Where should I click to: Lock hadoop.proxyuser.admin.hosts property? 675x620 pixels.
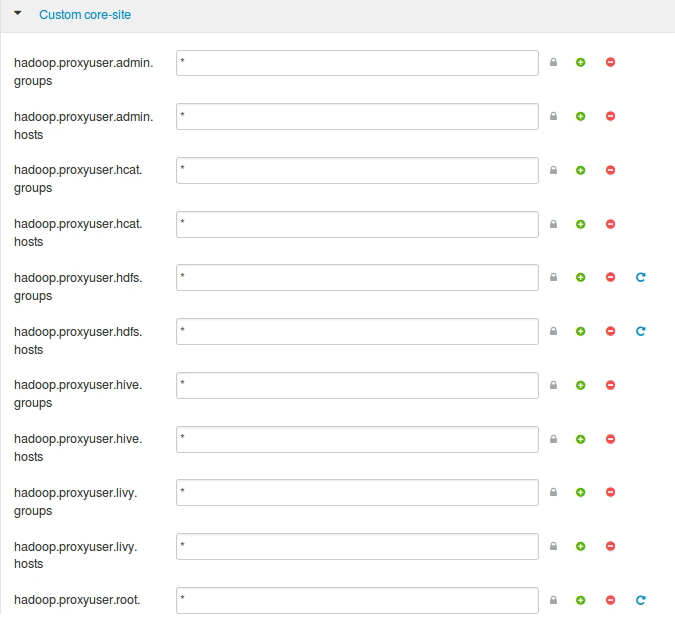[x=554, y=116]
